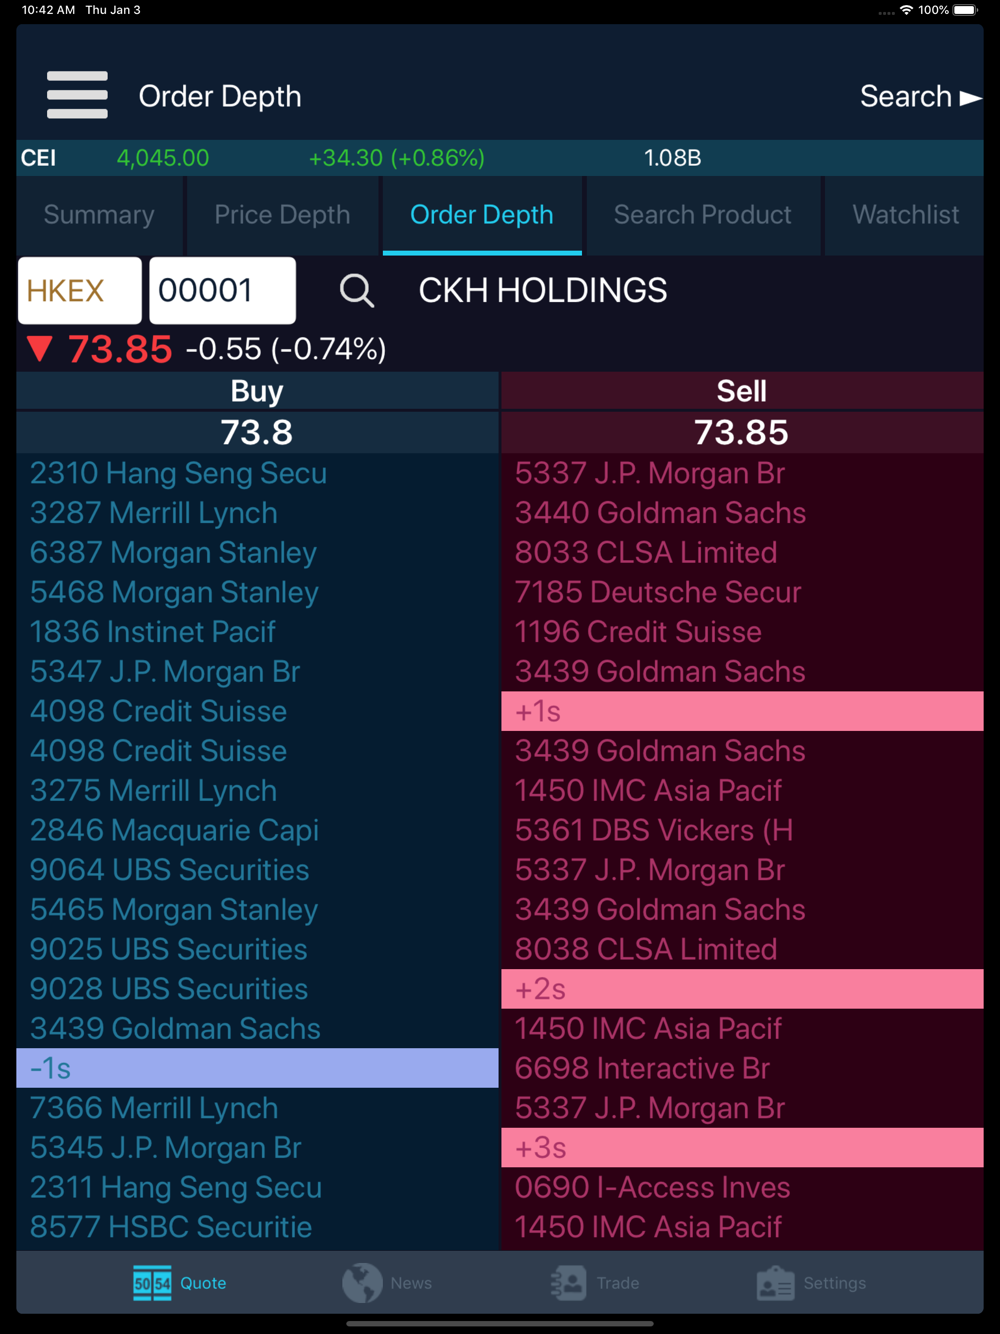This screenshot has width=1000, height=1334.
Task: Select 3287 Merrill Lynch row
Action: coord(257,513)
